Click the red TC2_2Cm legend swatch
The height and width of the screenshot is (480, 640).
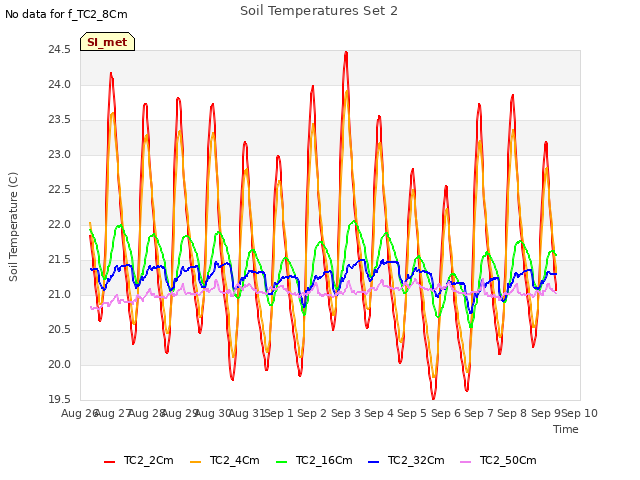point(109,462)
